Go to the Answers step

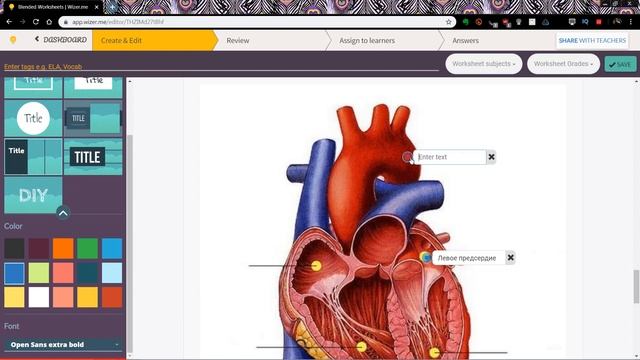(465, 40)
